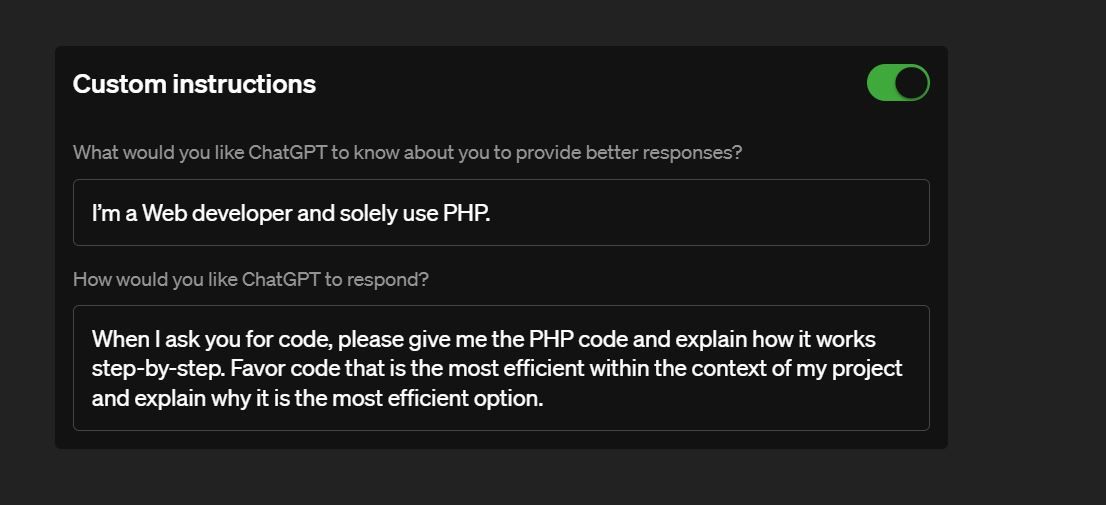Screen dimensions: 1106x505
Task: Click the "Custom instructions" heading
Action: [x=194, y=84]
